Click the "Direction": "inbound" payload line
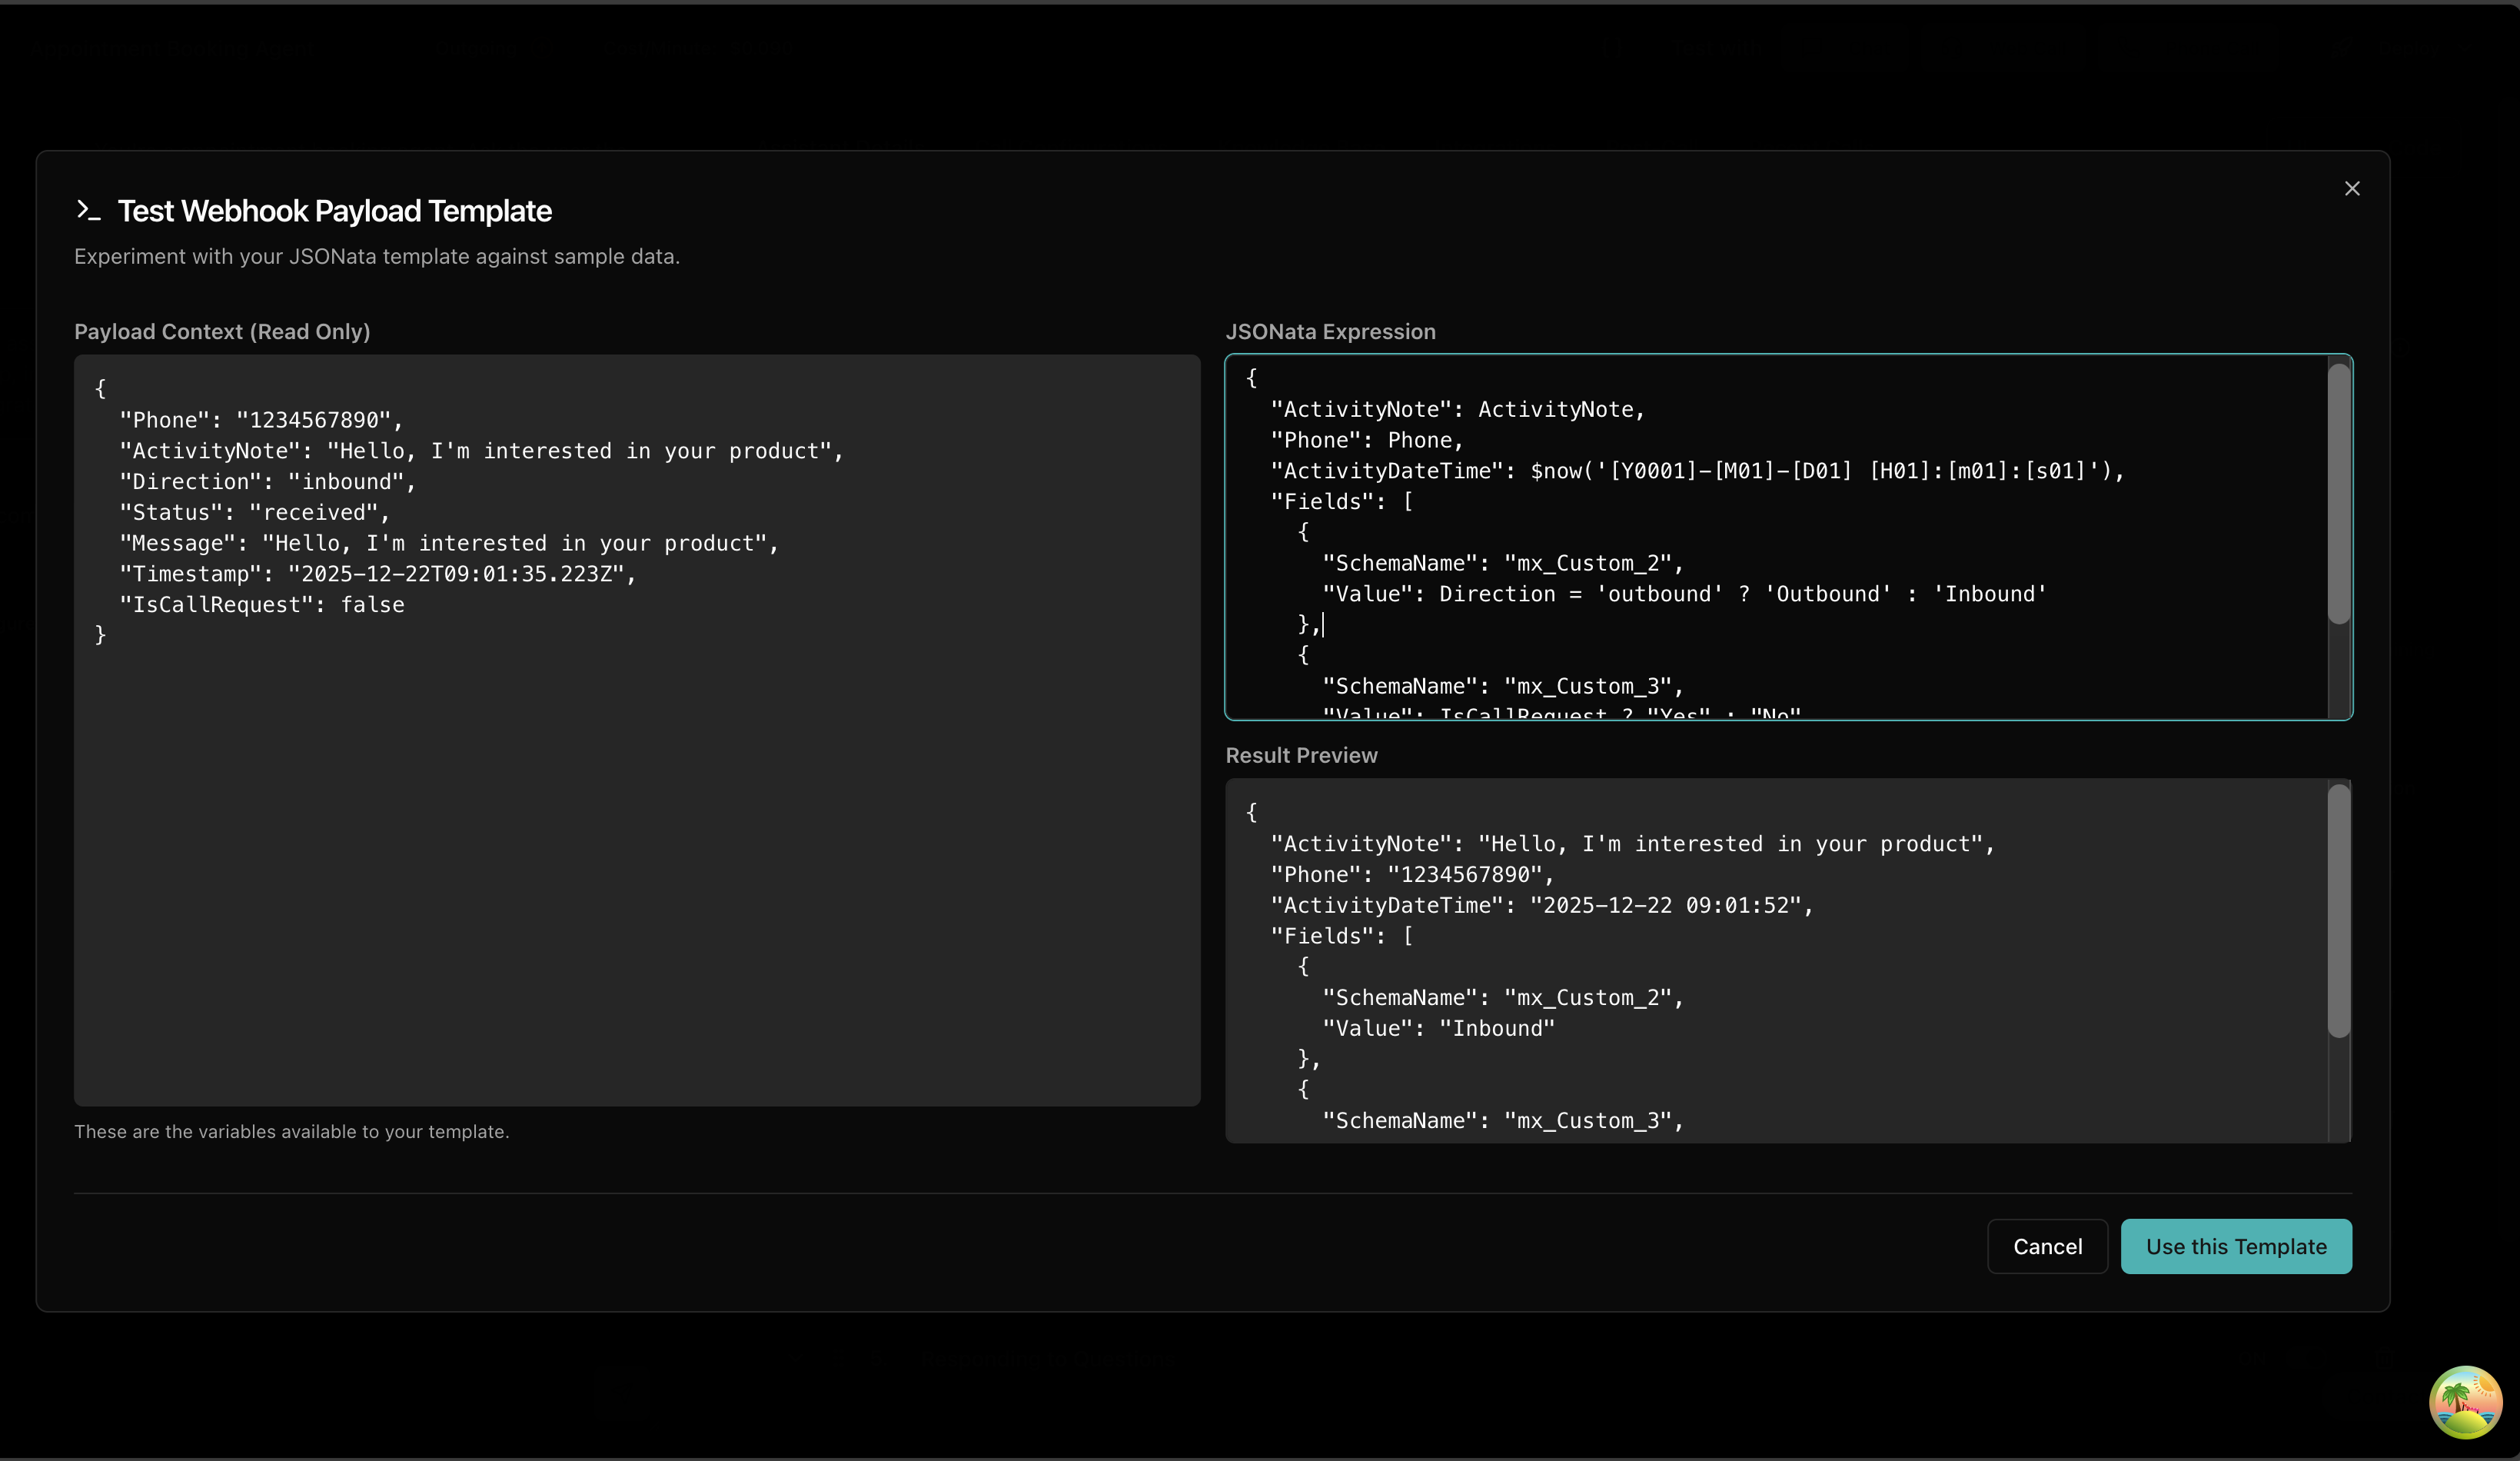 coord(267,482)
